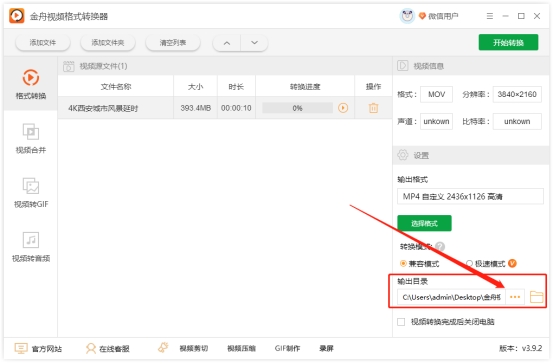Click the monitor icon beside 官方网站
The image size is (553, 364).
21,348
